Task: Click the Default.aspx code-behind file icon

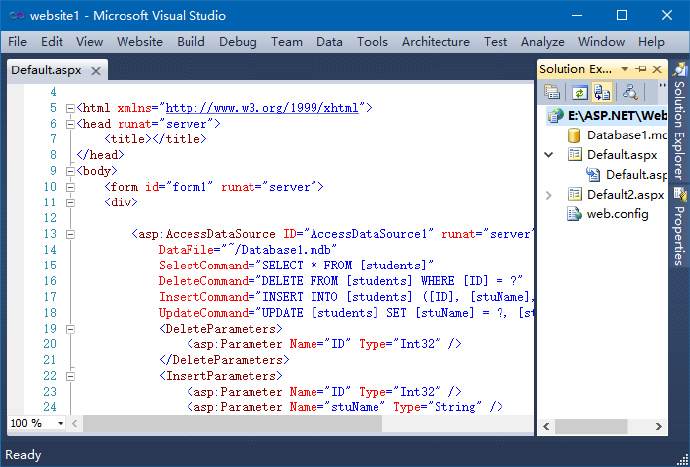Action: pyautogui.click(x=593, y=175)
